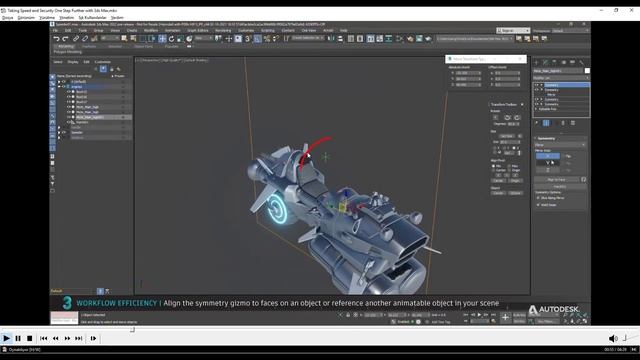Open mirror type dropdown in Symmetry rollout
640x360 pixels.
pos(560,145)
